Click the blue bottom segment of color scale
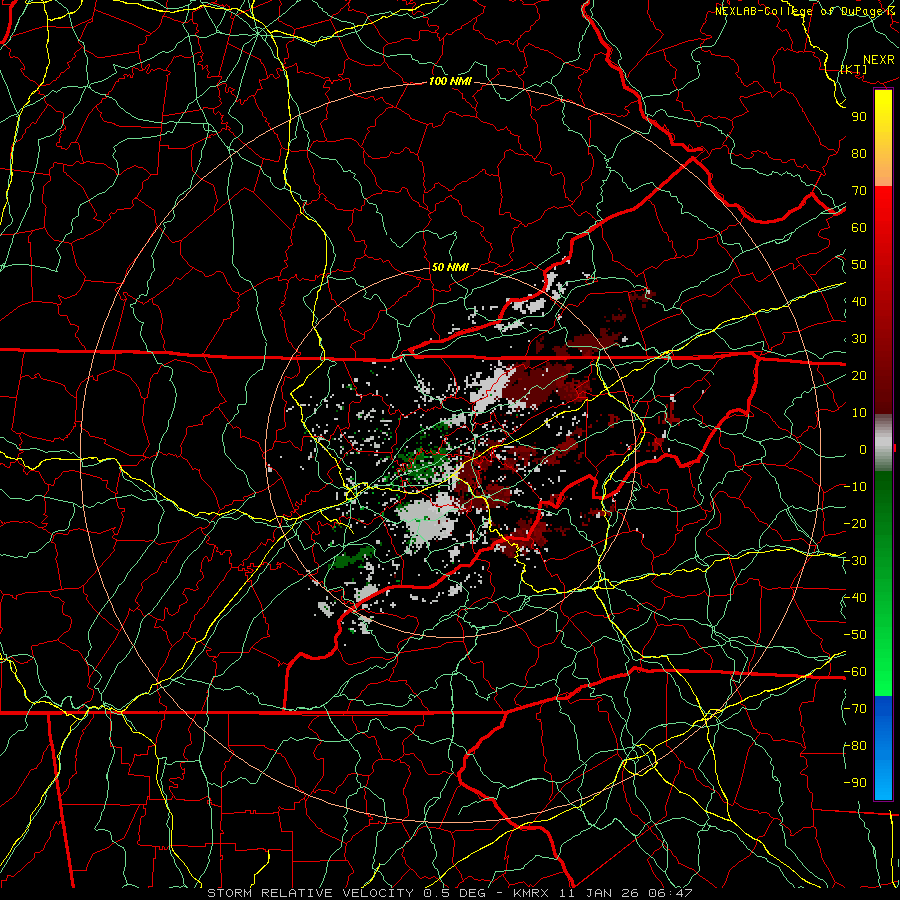The width and height of the screenshot is (900, 900). pos(883,748)
